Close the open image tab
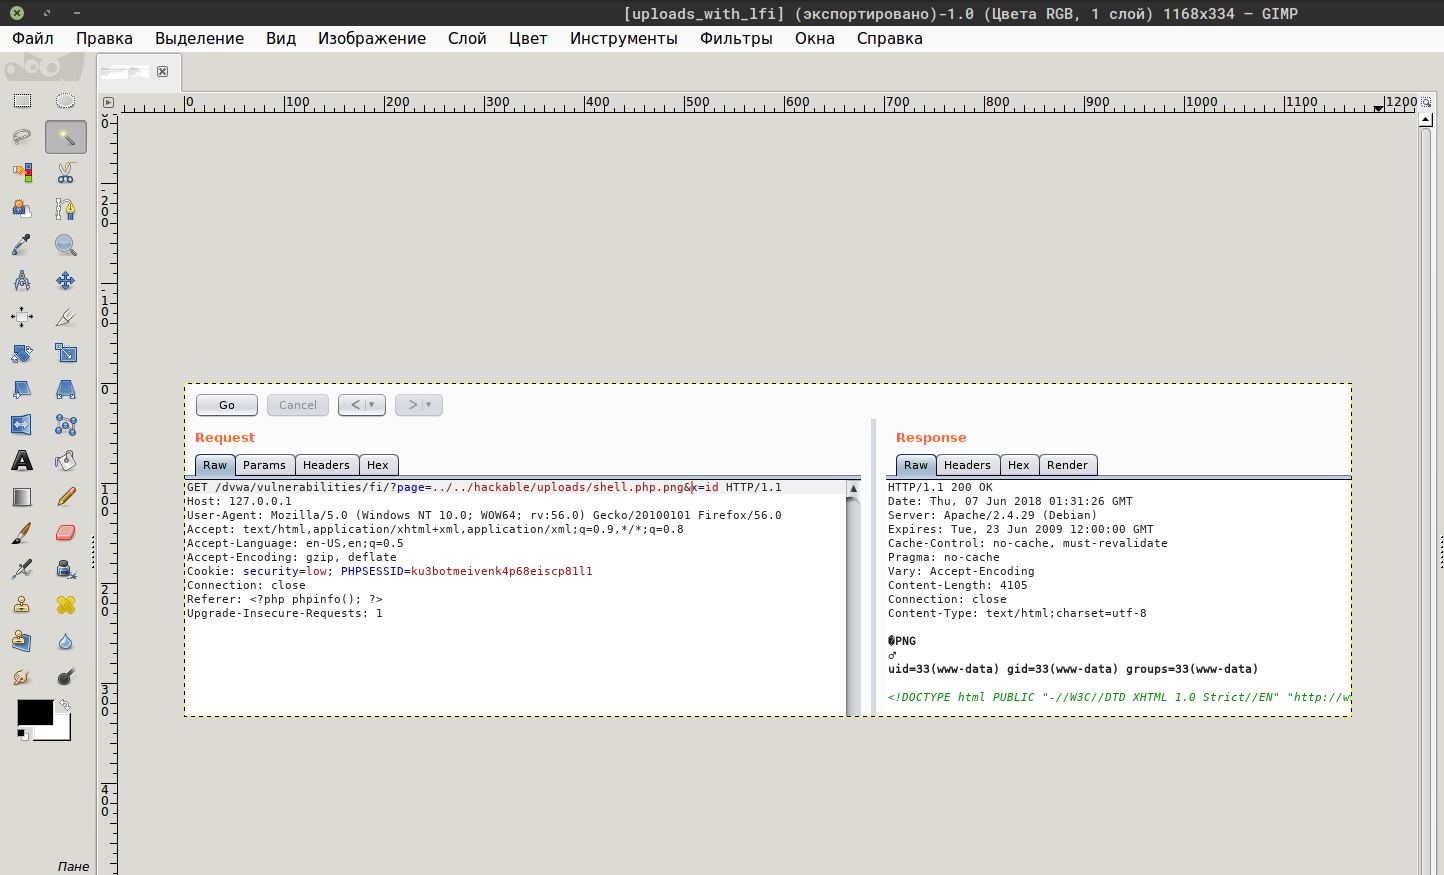Screen dimensions: 1444x875 (x=162, y=72)
